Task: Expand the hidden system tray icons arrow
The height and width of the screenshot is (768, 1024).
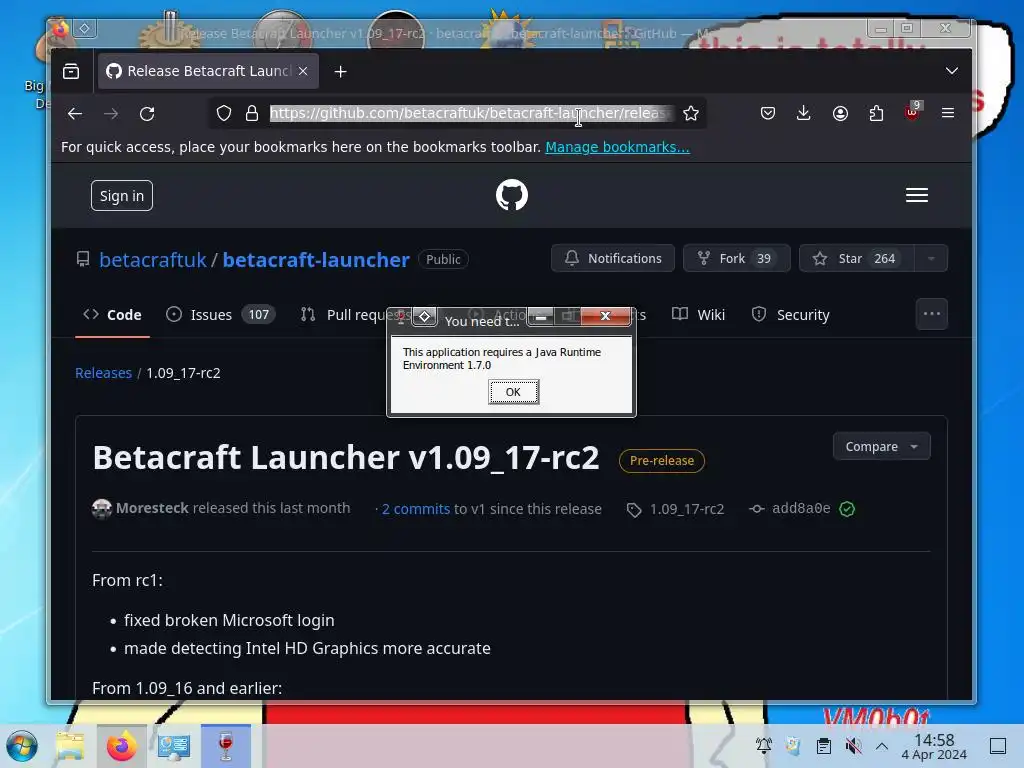Action: point(882,746)
